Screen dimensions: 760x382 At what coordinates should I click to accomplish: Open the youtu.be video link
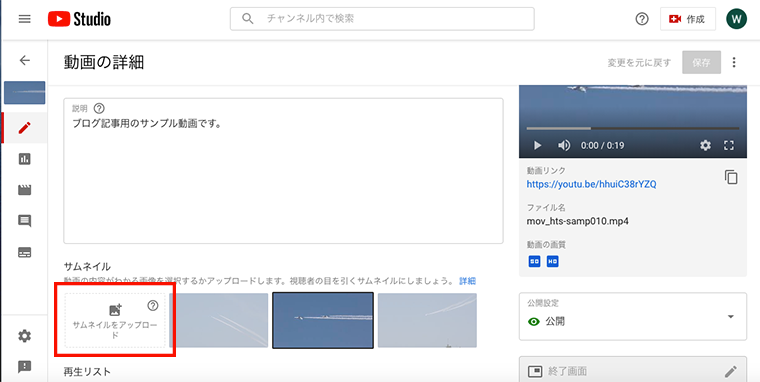tap(592, 184)
